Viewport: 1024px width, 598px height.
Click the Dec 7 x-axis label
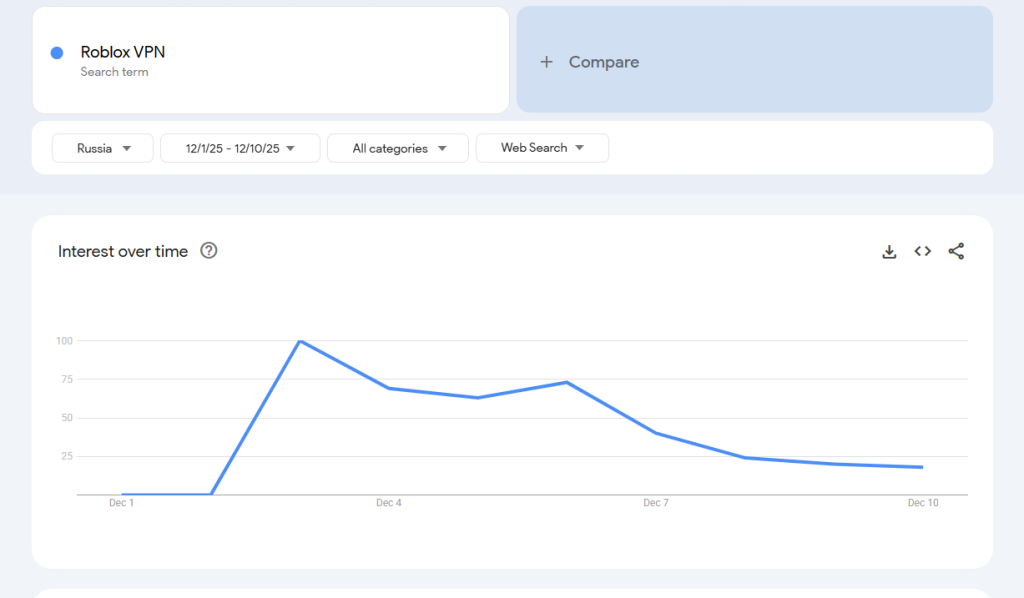656,503
